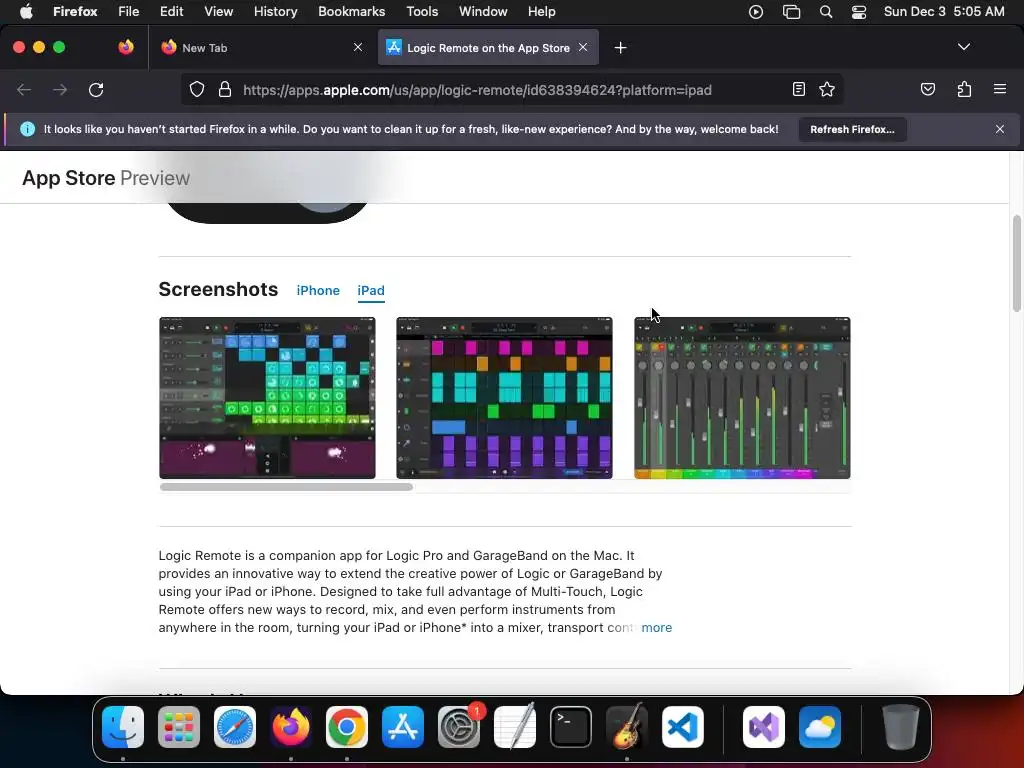Switch screenshots to iPhone
The width and height of the screenshot is (1024, 768).
318,291
